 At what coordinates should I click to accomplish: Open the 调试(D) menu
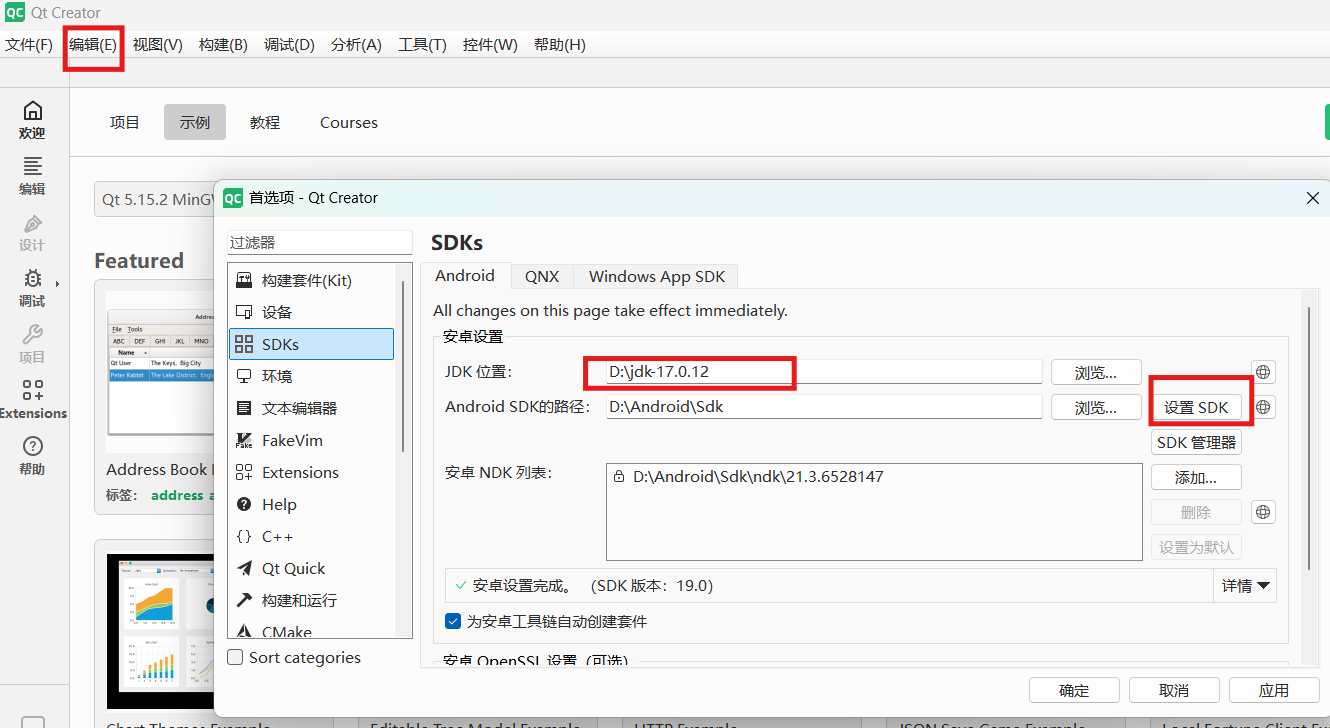(x=289, y=45)
